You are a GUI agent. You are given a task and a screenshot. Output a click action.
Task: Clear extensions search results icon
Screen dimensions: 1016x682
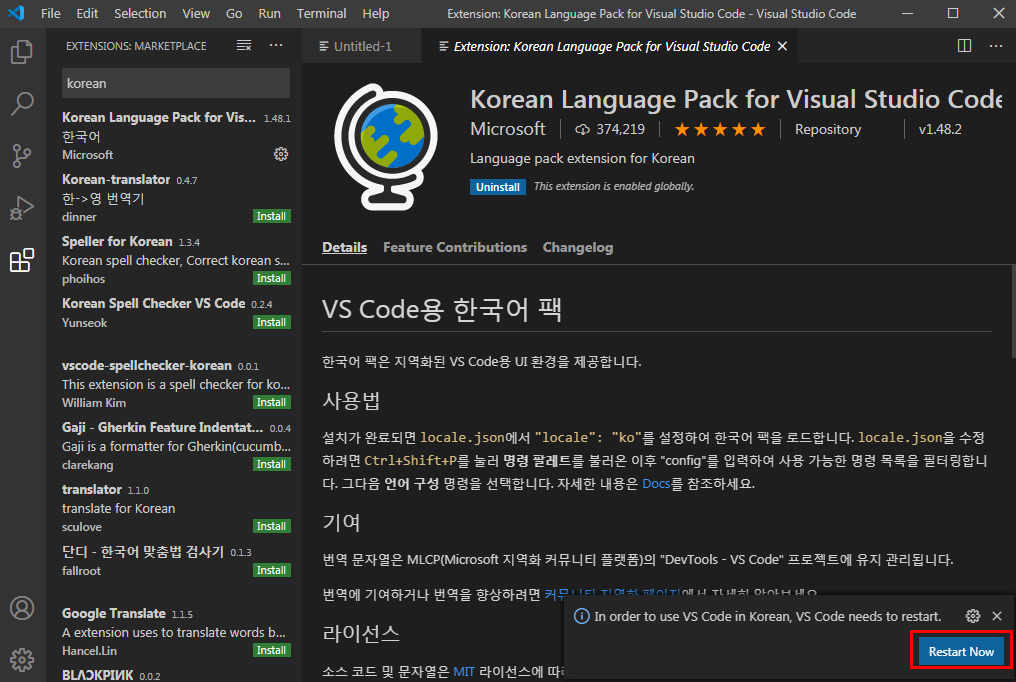tap(244, 45)
